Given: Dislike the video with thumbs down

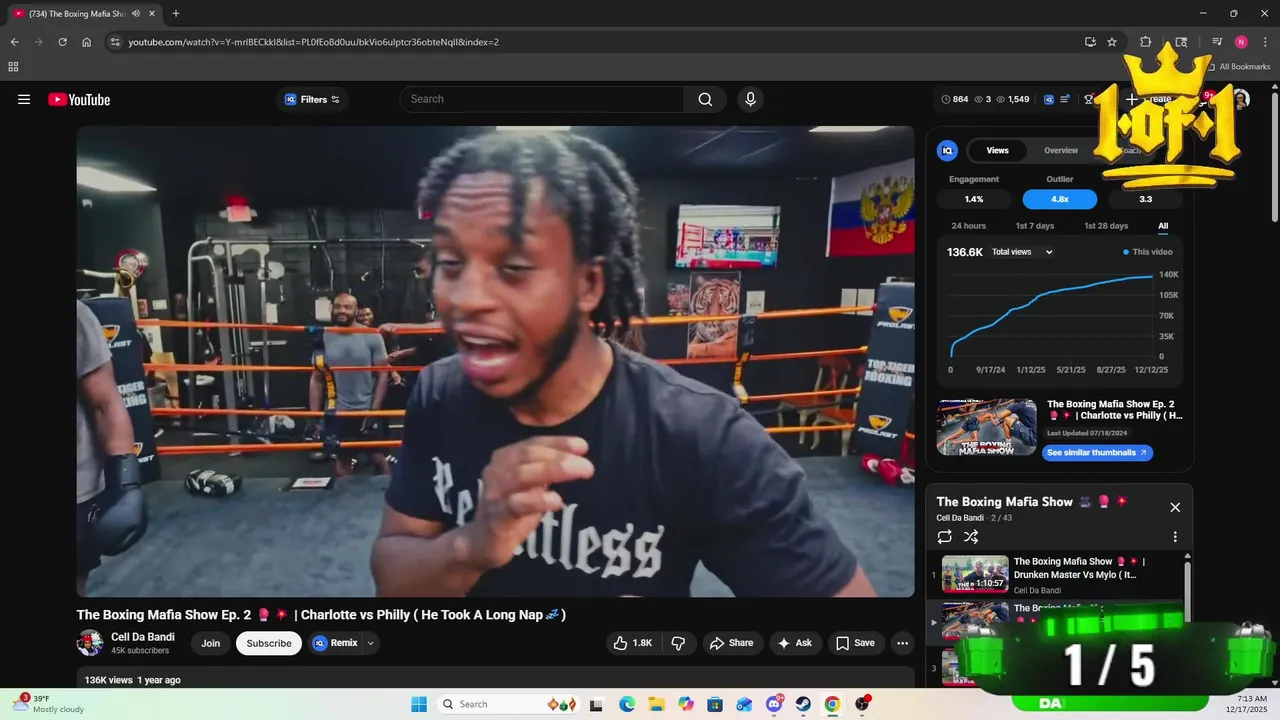Looking at the screenshot, I should point(678,643).
